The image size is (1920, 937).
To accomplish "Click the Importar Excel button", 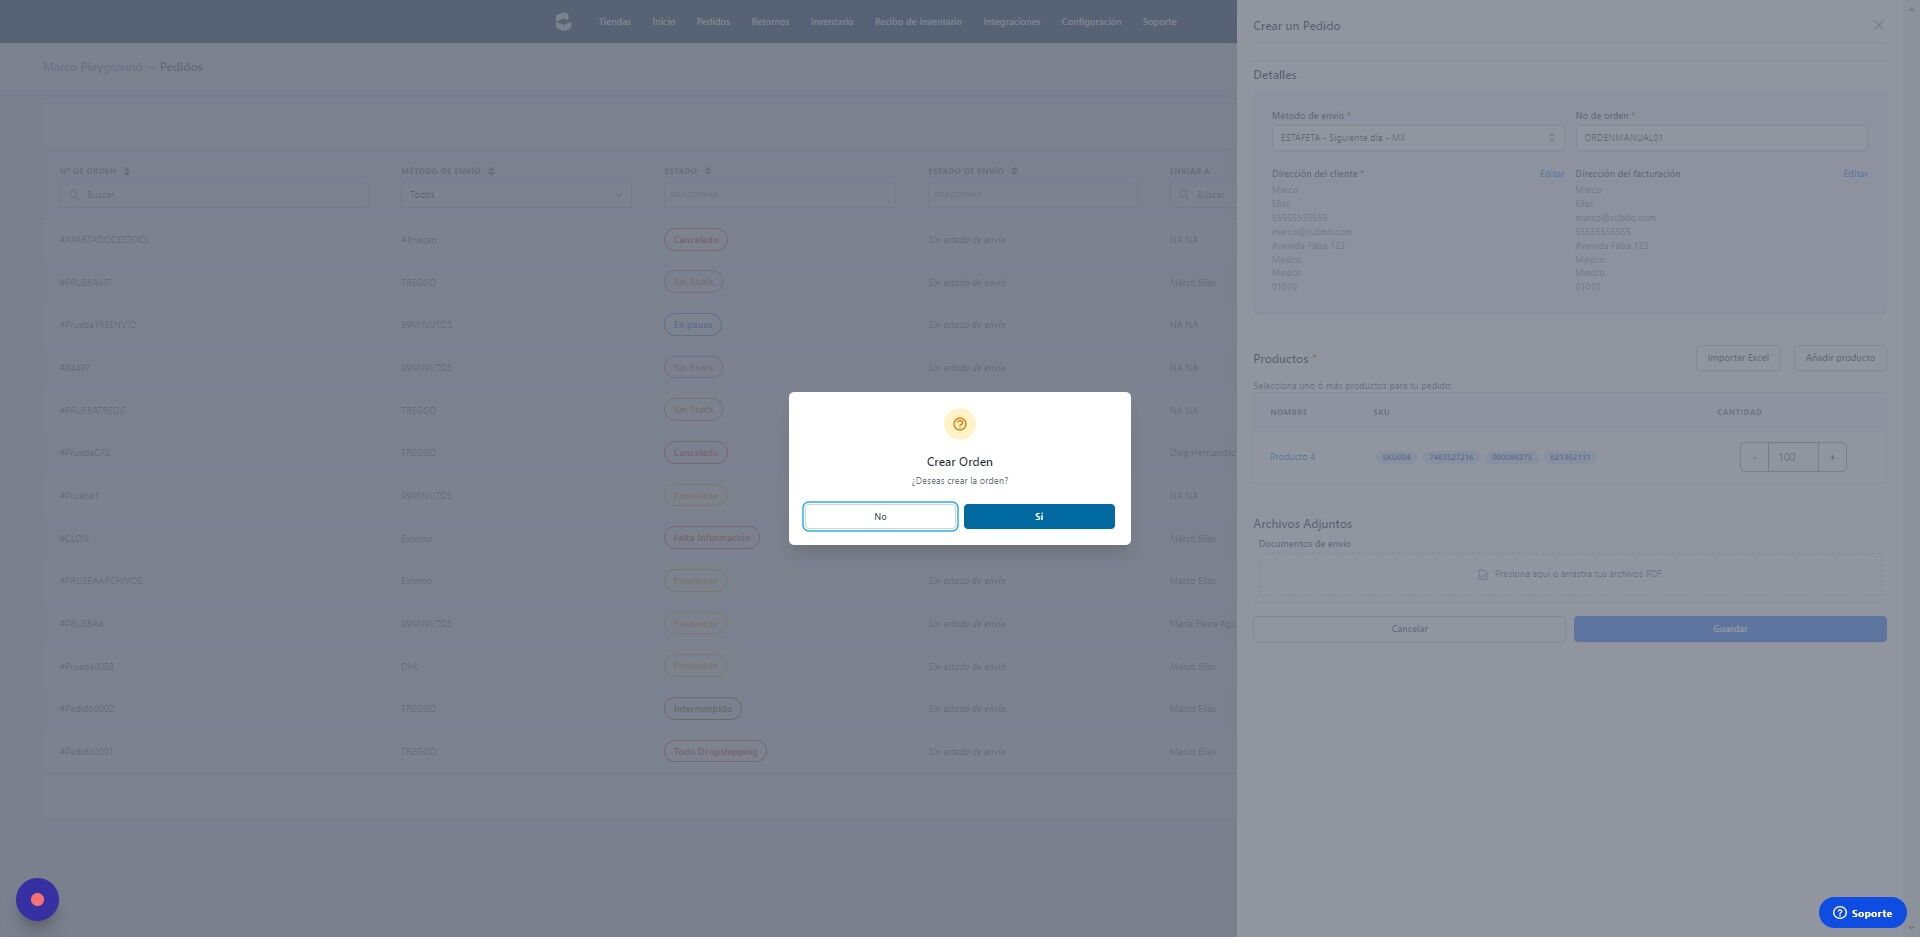I will coord(1738,357).
